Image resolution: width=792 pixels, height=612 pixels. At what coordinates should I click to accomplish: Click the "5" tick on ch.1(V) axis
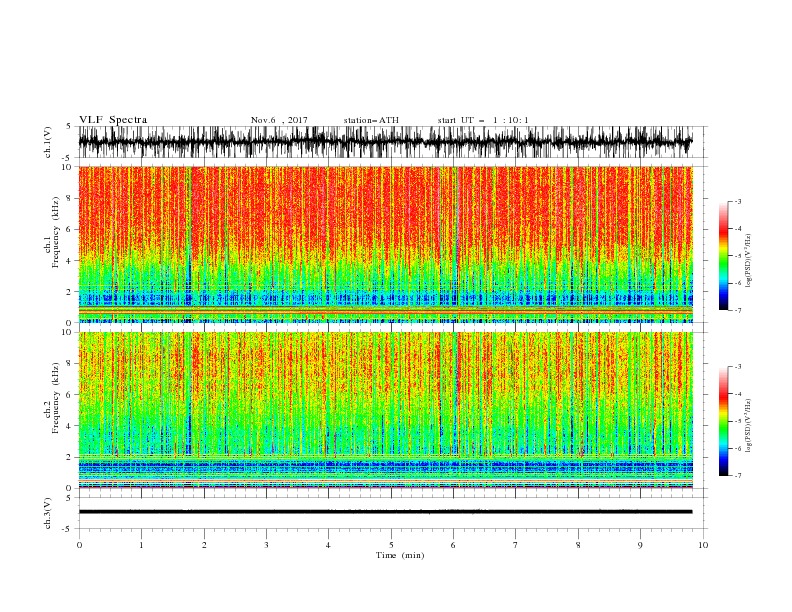(69, 126)
